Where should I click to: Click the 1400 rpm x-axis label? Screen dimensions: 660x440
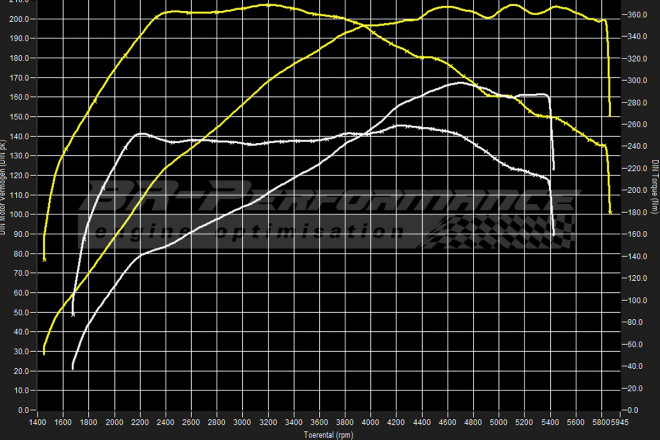coord(37,423)
